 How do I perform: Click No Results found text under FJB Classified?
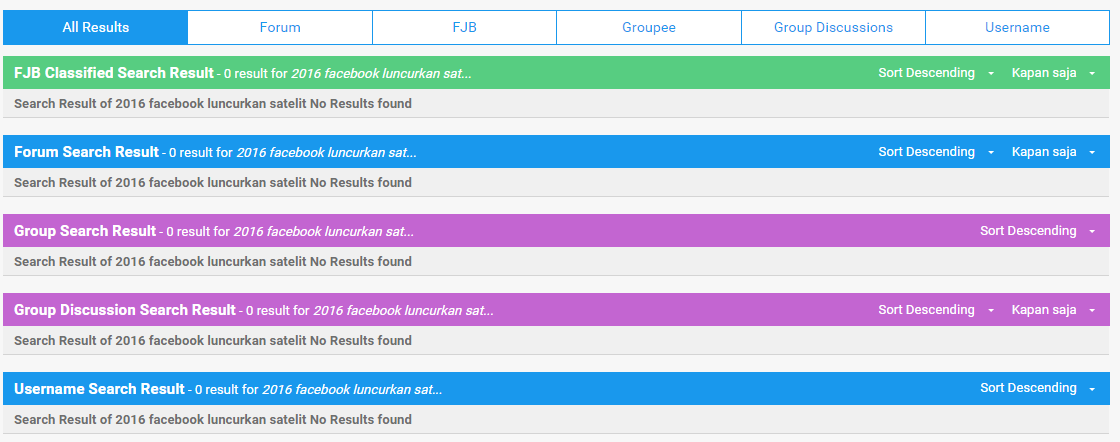tap(361, 104)
